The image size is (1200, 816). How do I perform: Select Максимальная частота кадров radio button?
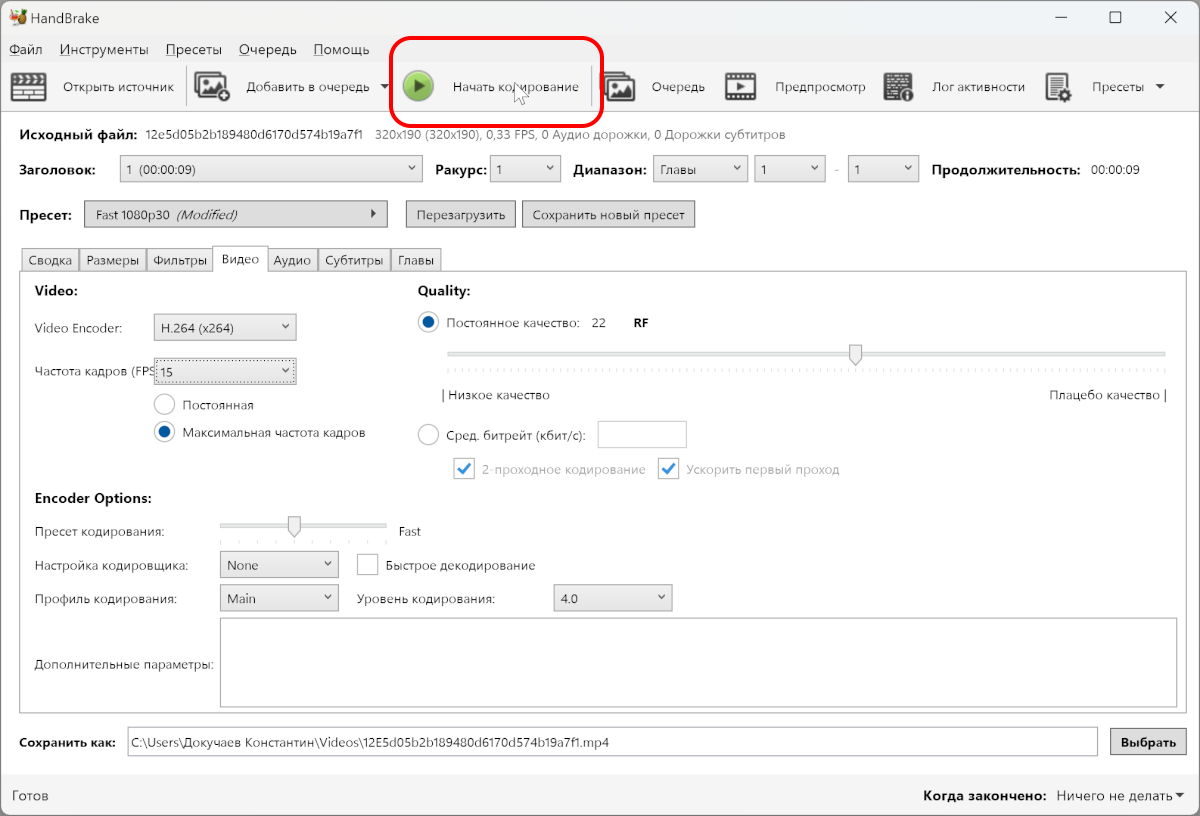(165, 433)
